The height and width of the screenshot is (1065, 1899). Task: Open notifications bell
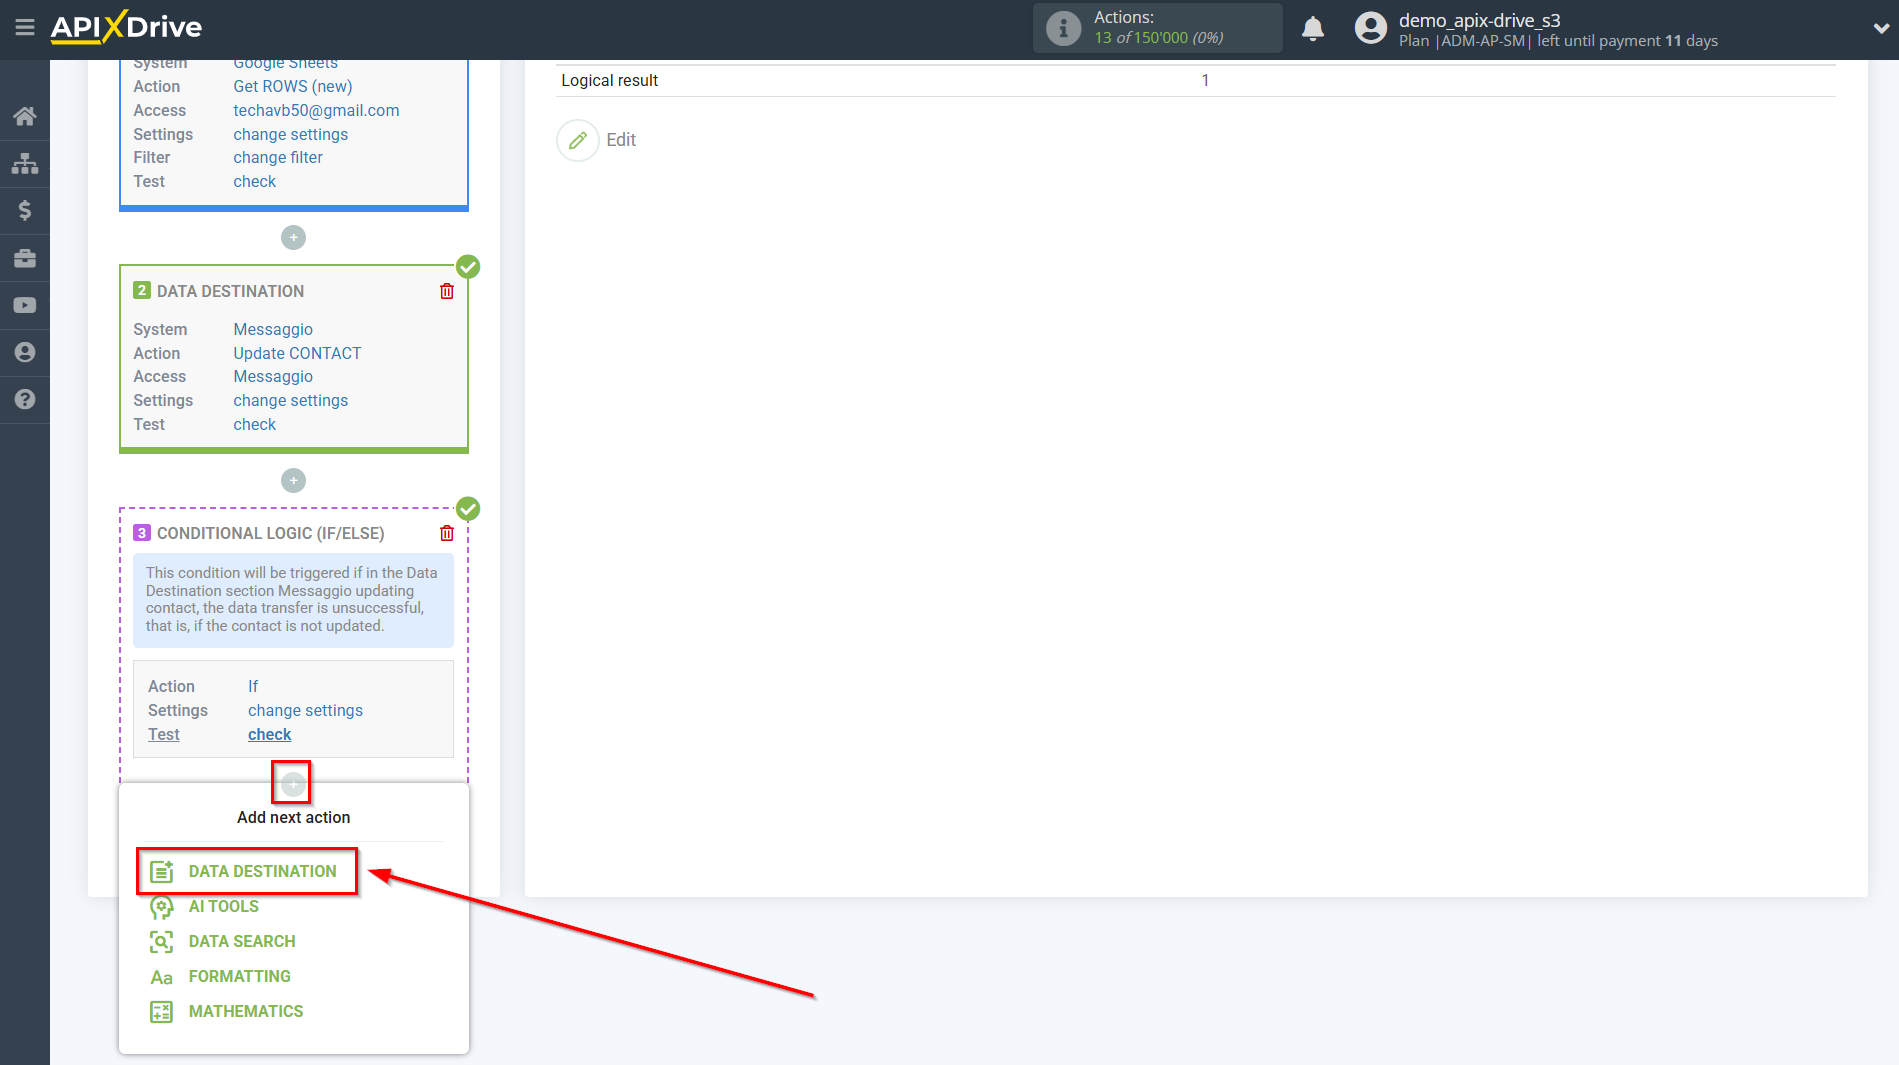click(x=1313, y=29)
